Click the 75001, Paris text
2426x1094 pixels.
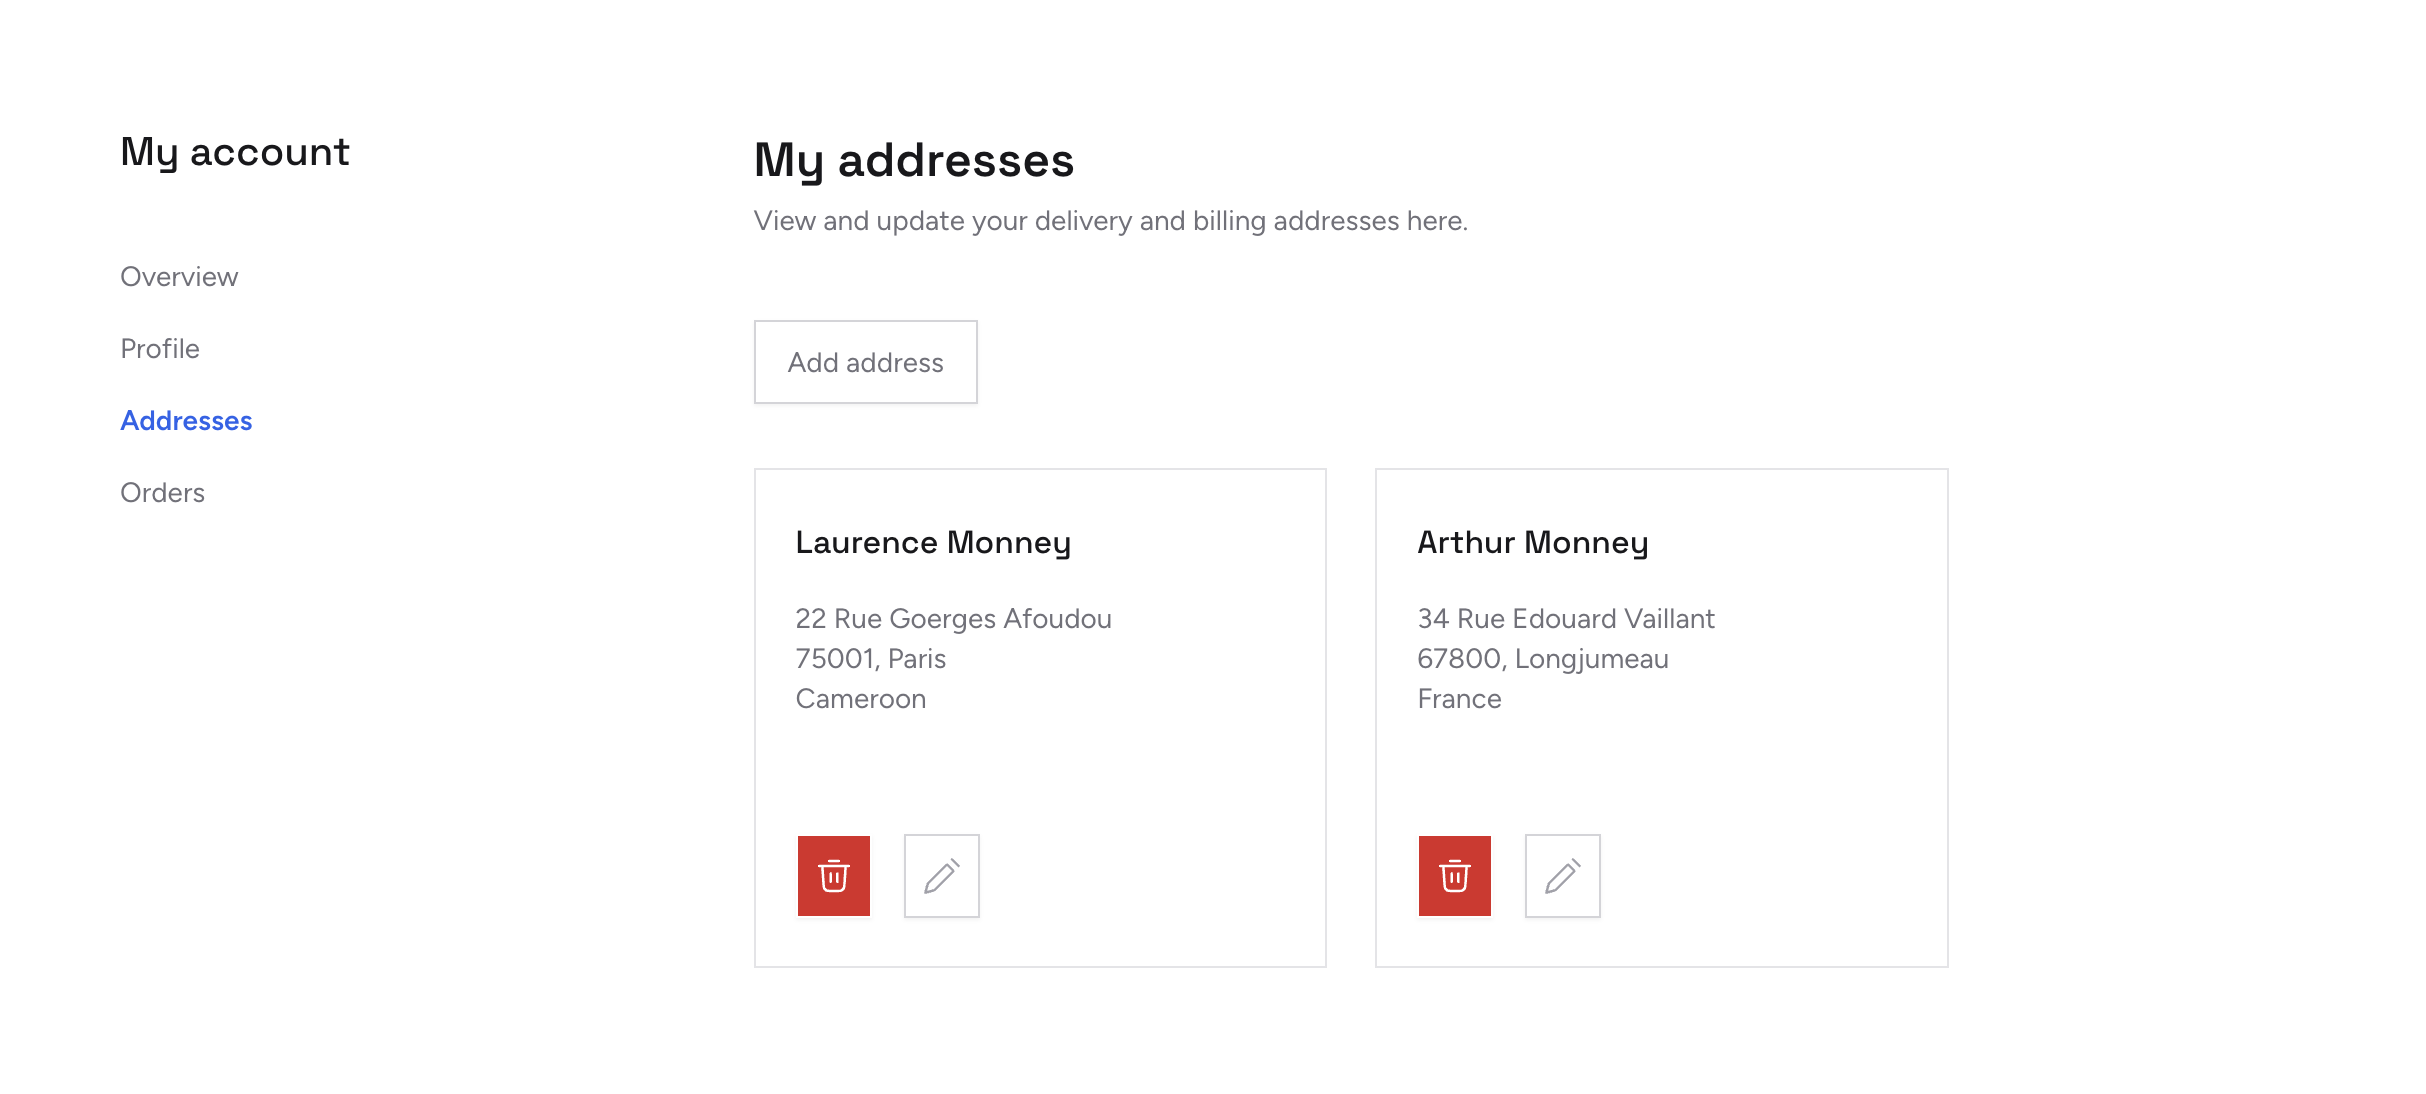coord(870,659)
